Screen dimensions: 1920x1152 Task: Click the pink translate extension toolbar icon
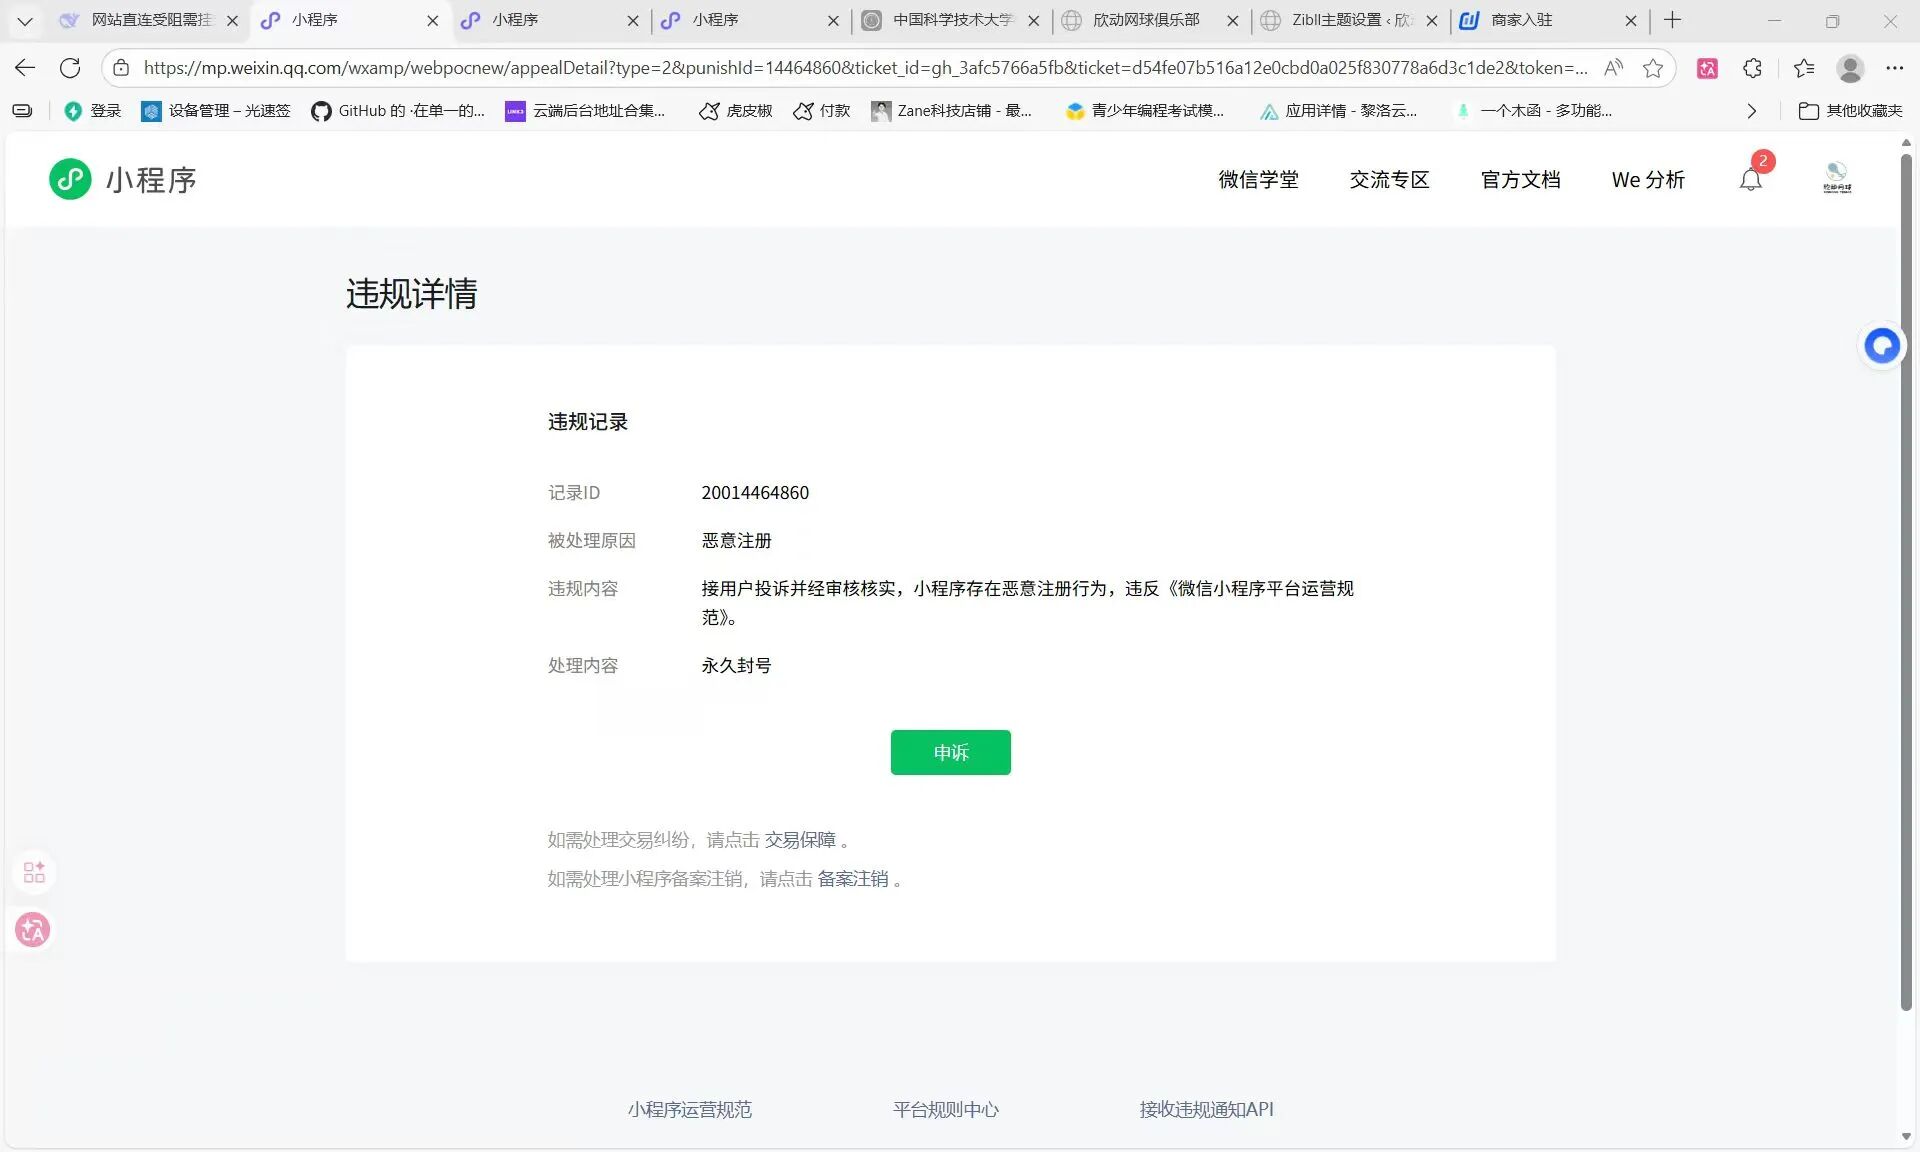(x=1707, y=68)
